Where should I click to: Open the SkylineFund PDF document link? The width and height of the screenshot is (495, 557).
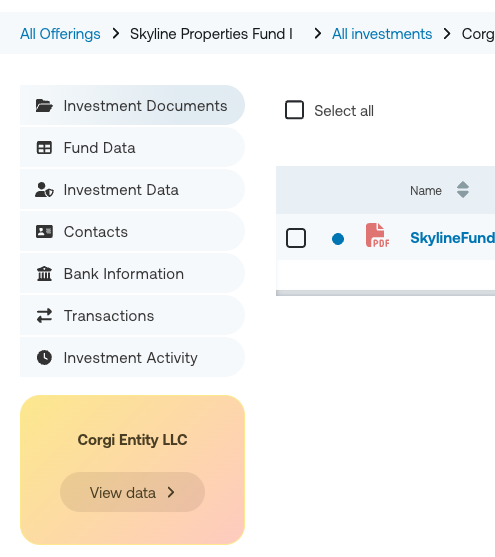(x=452, y=238)
